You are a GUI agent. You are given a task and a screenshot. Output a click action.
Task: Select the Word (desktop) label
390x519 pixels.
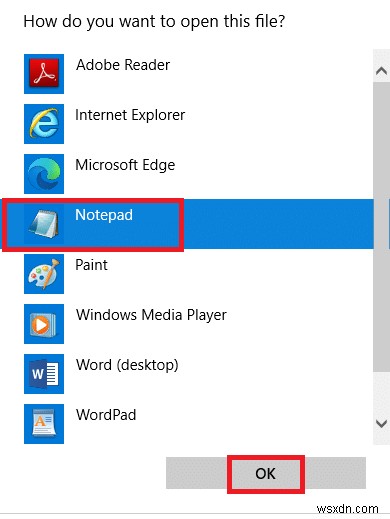(127, 365)
